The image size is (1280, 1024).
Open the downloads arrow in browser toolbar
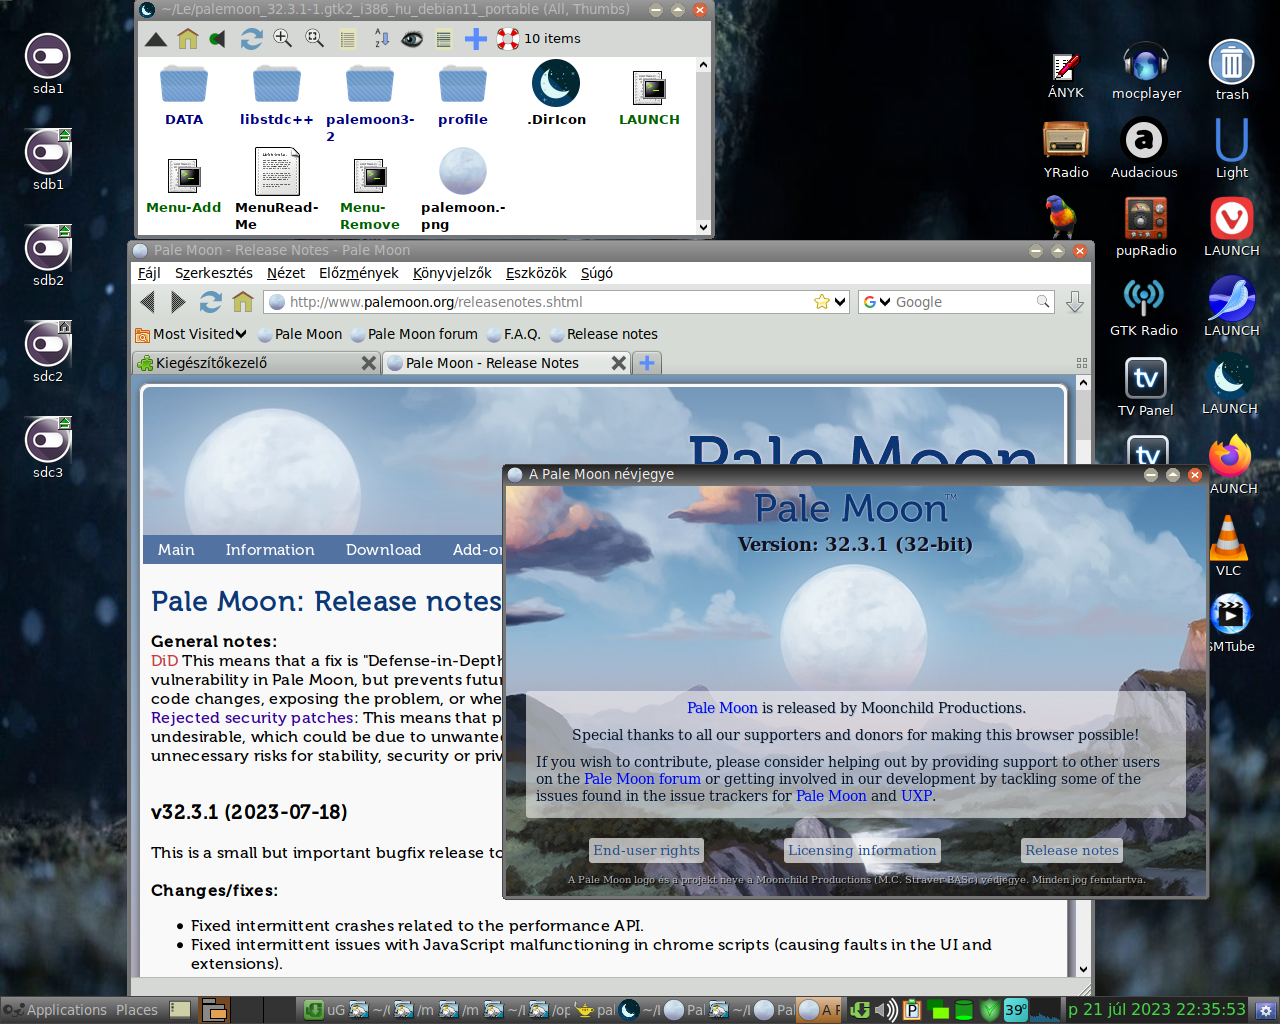1075,302
